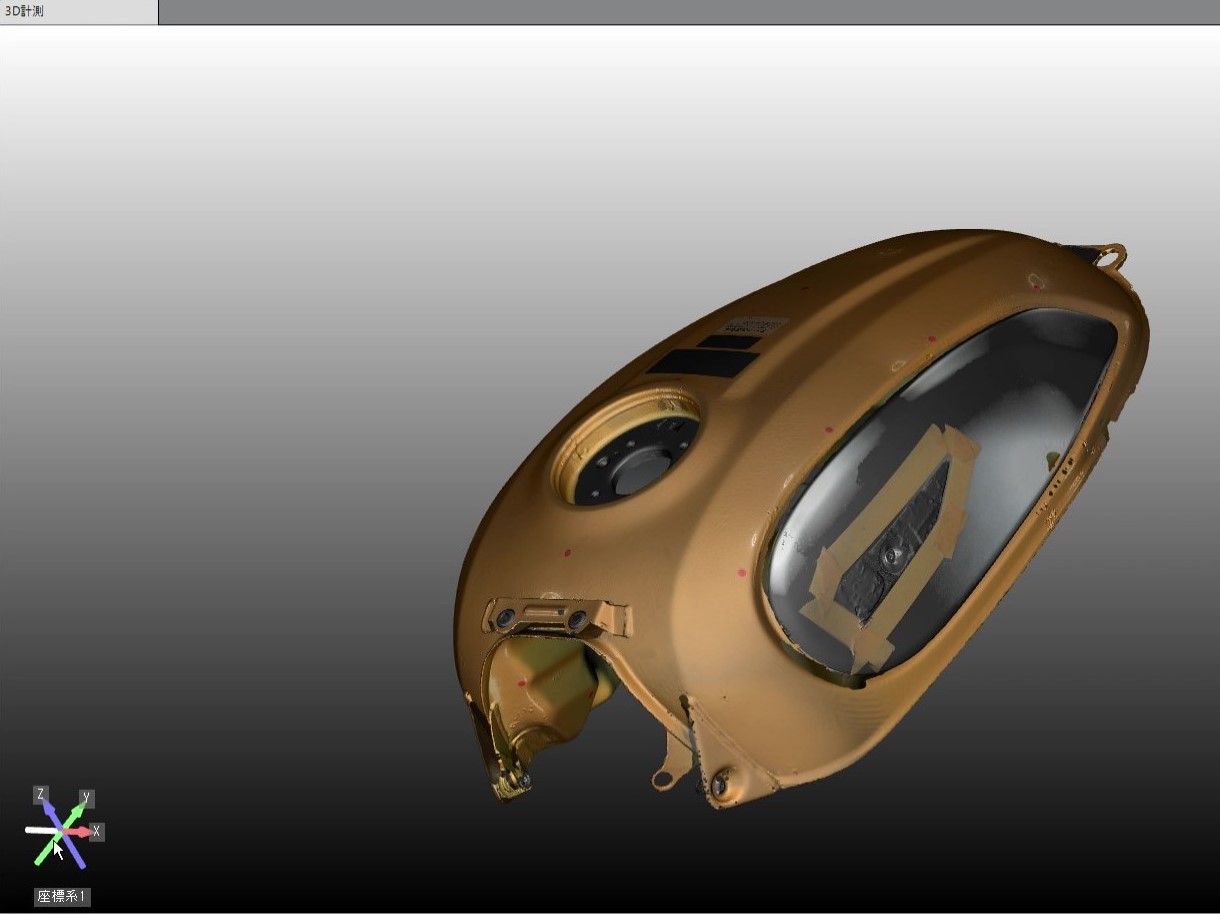Click the X axis label on gizmo

(96, 831)
